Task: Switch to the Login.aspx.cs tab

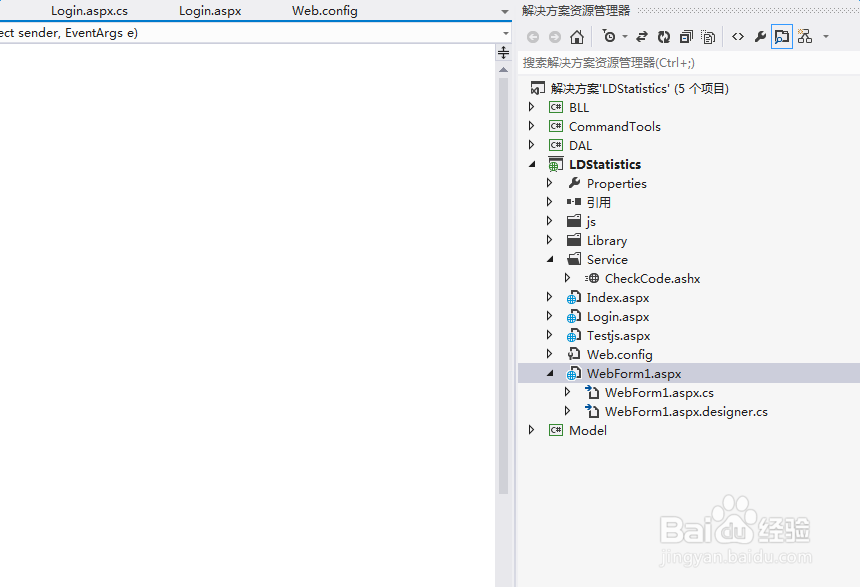Action: [x=89, y=11]
